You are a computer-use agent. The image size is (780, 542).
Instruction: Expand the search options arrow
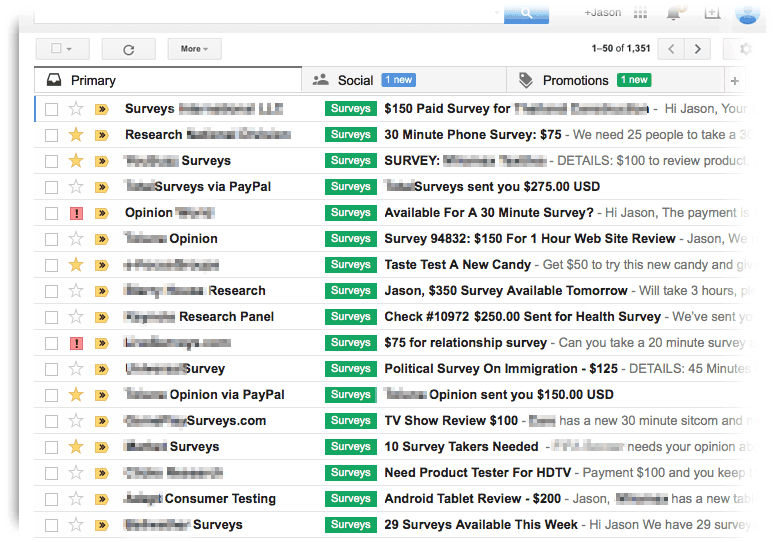click(496, 13)
